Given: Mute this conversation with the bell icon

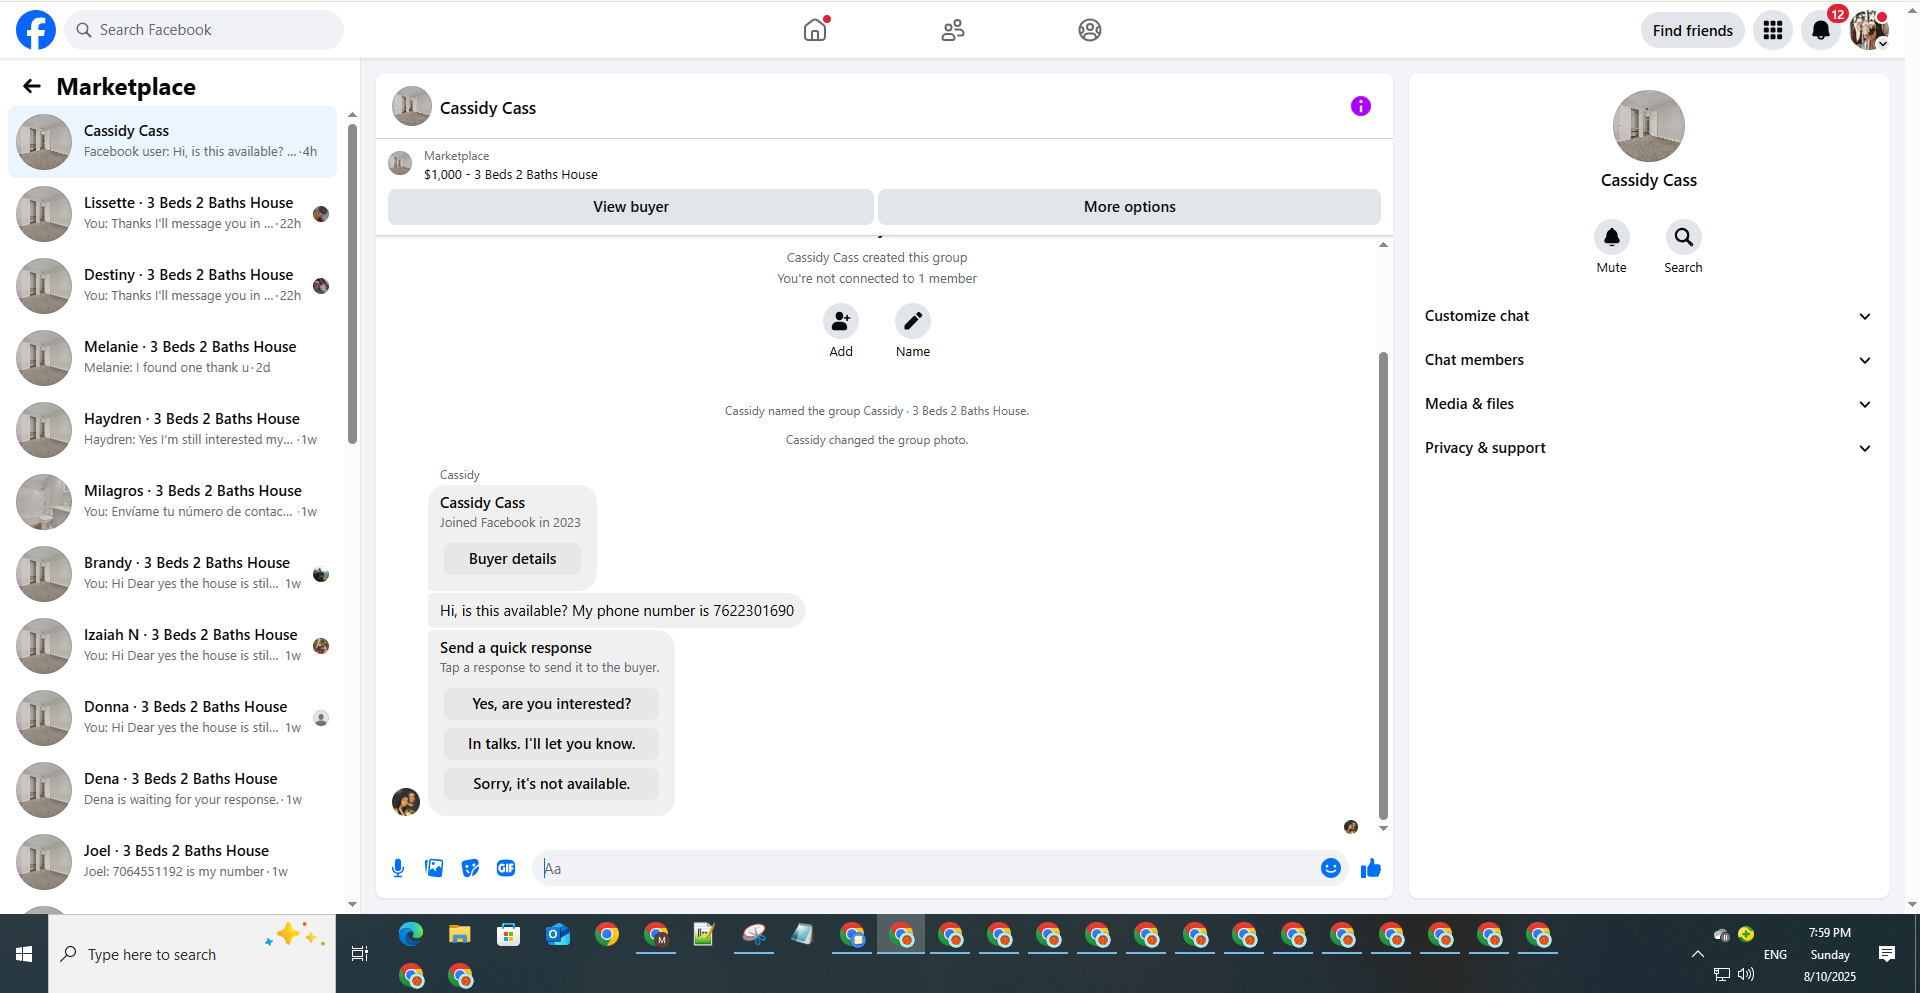Looking at the screenshot, I should (x=1612, y=237).
